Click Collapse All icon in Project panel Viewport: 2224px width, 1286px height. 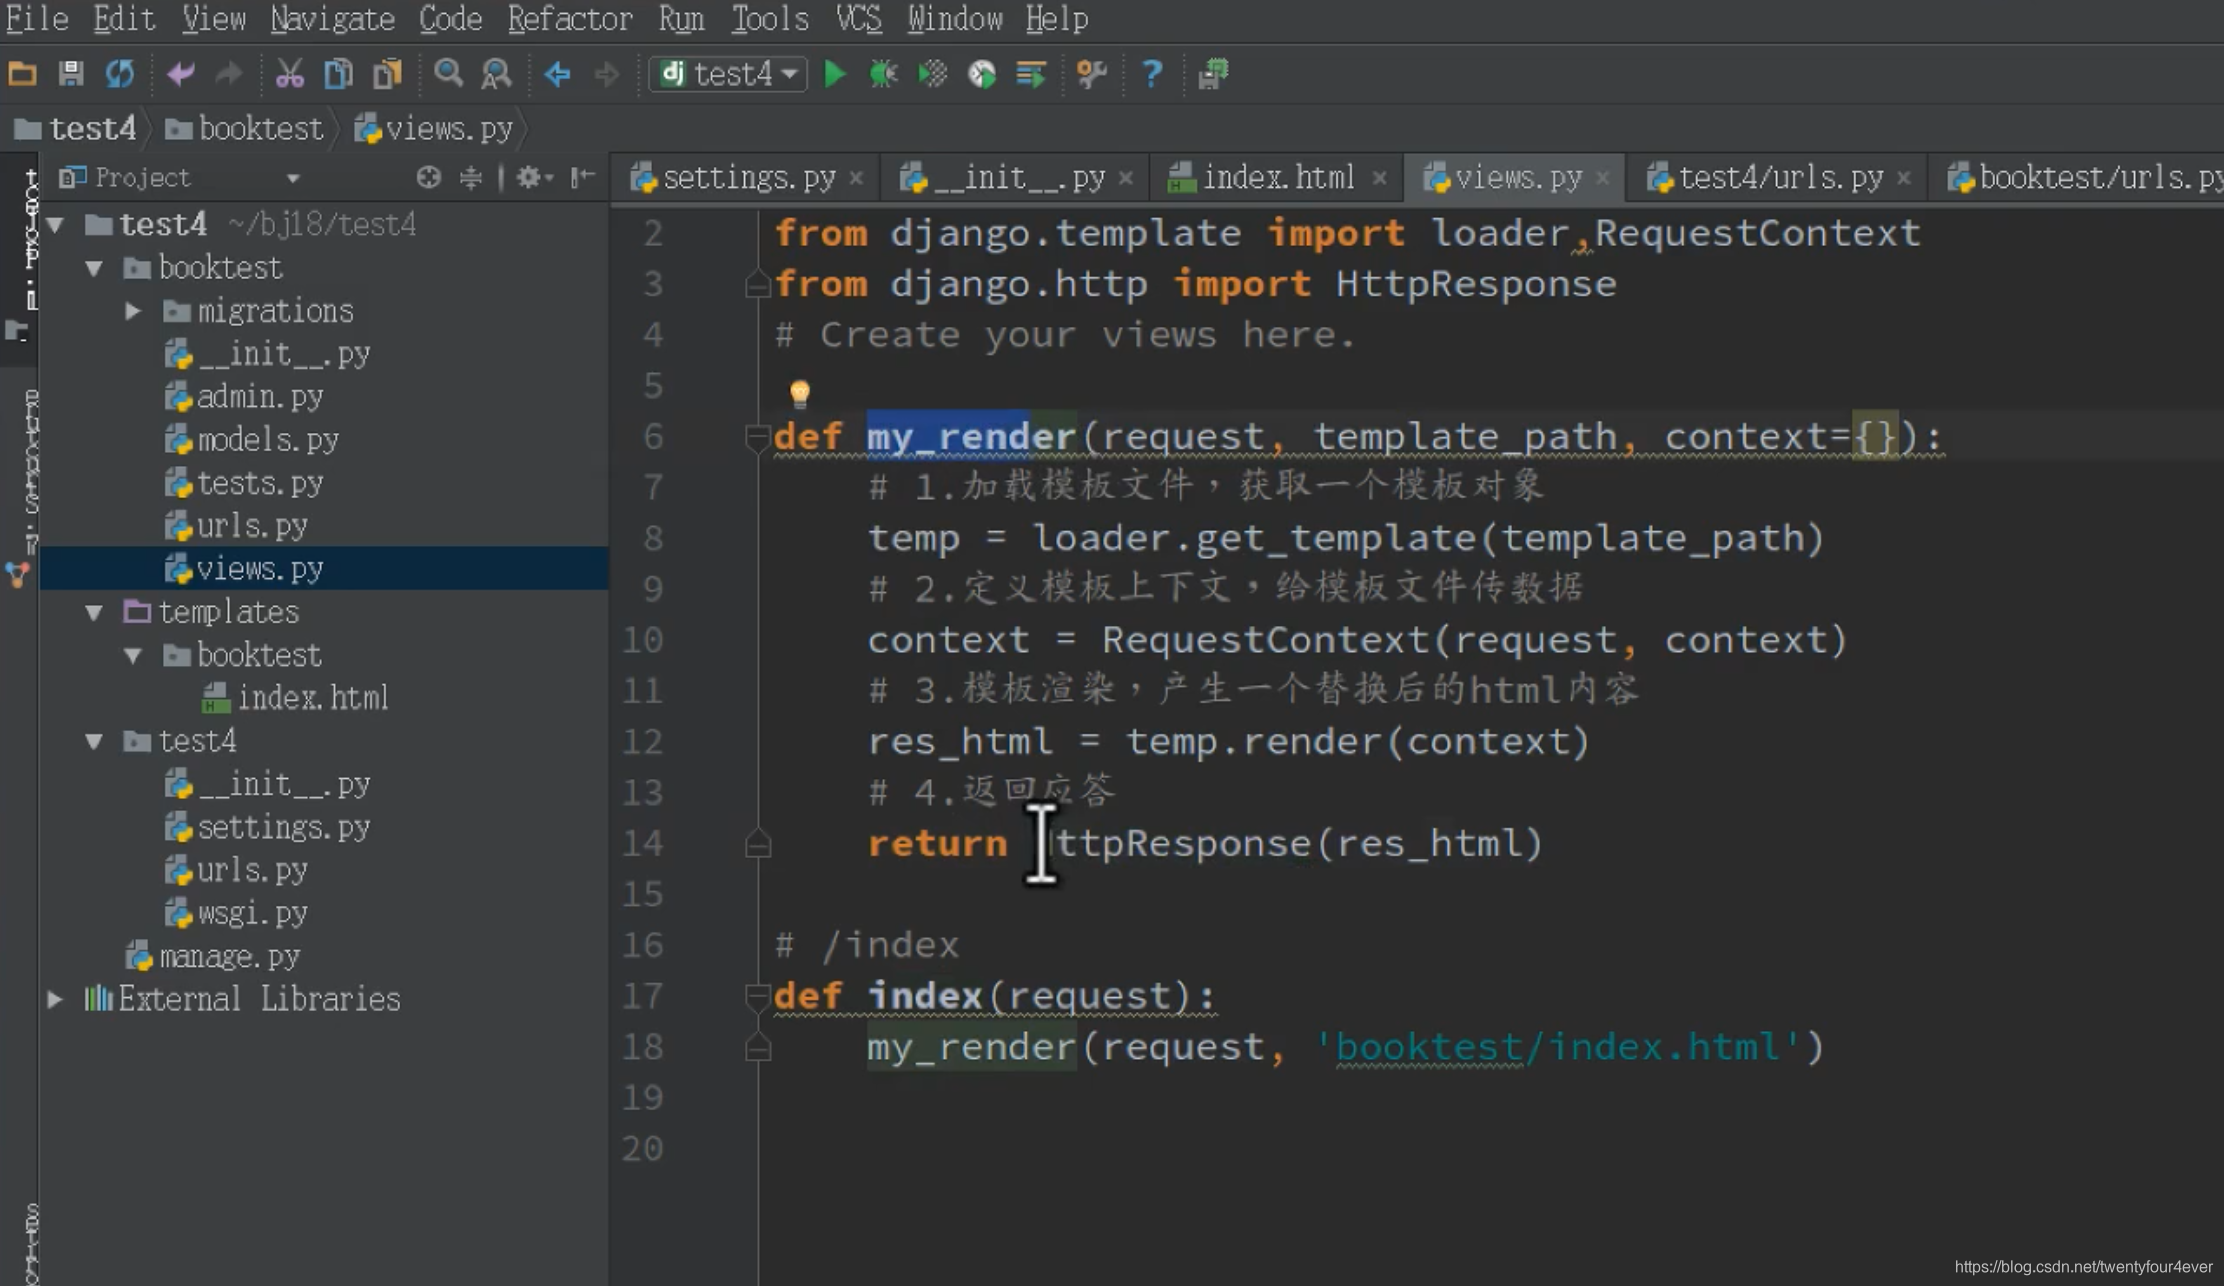coord(471,178)
